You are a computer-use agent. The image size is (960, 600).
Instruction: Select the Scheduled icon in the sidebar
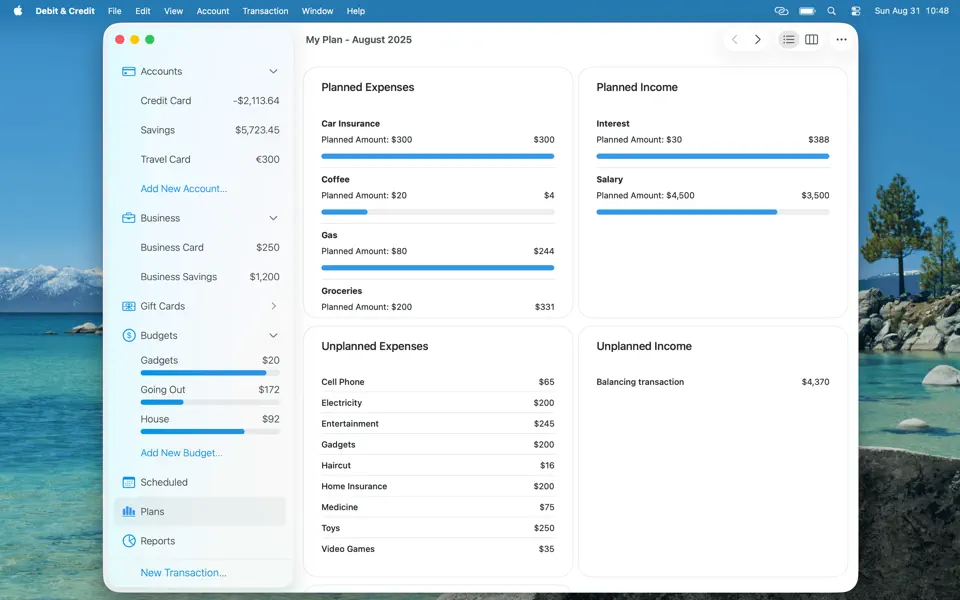(129, 482)
